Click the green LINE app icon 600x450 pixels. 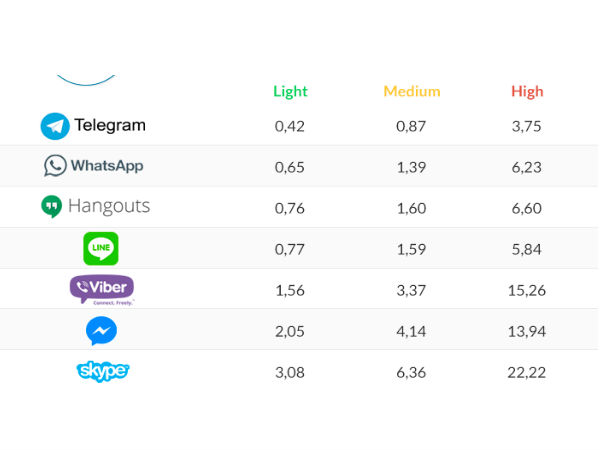(101, 249)
